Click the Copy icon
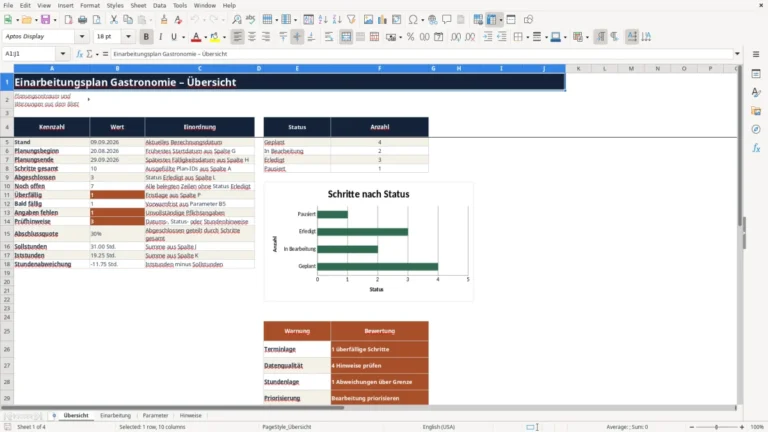 click(x=128, y=20)
